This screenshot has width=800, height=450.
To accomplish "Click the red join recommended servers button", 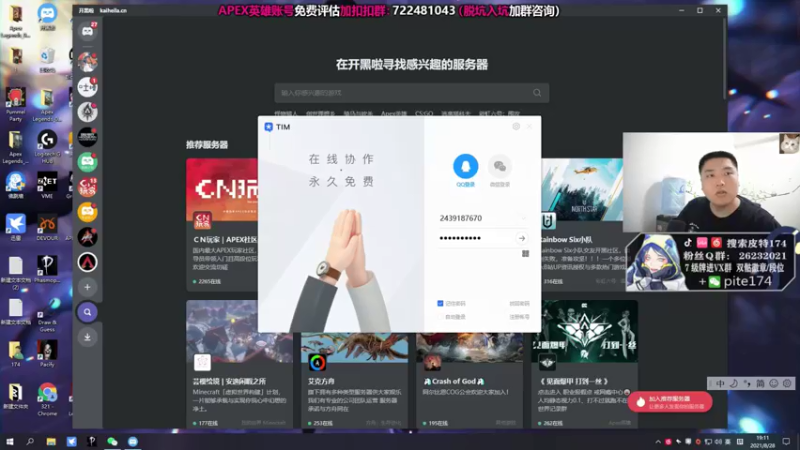I will coord(670,402).
